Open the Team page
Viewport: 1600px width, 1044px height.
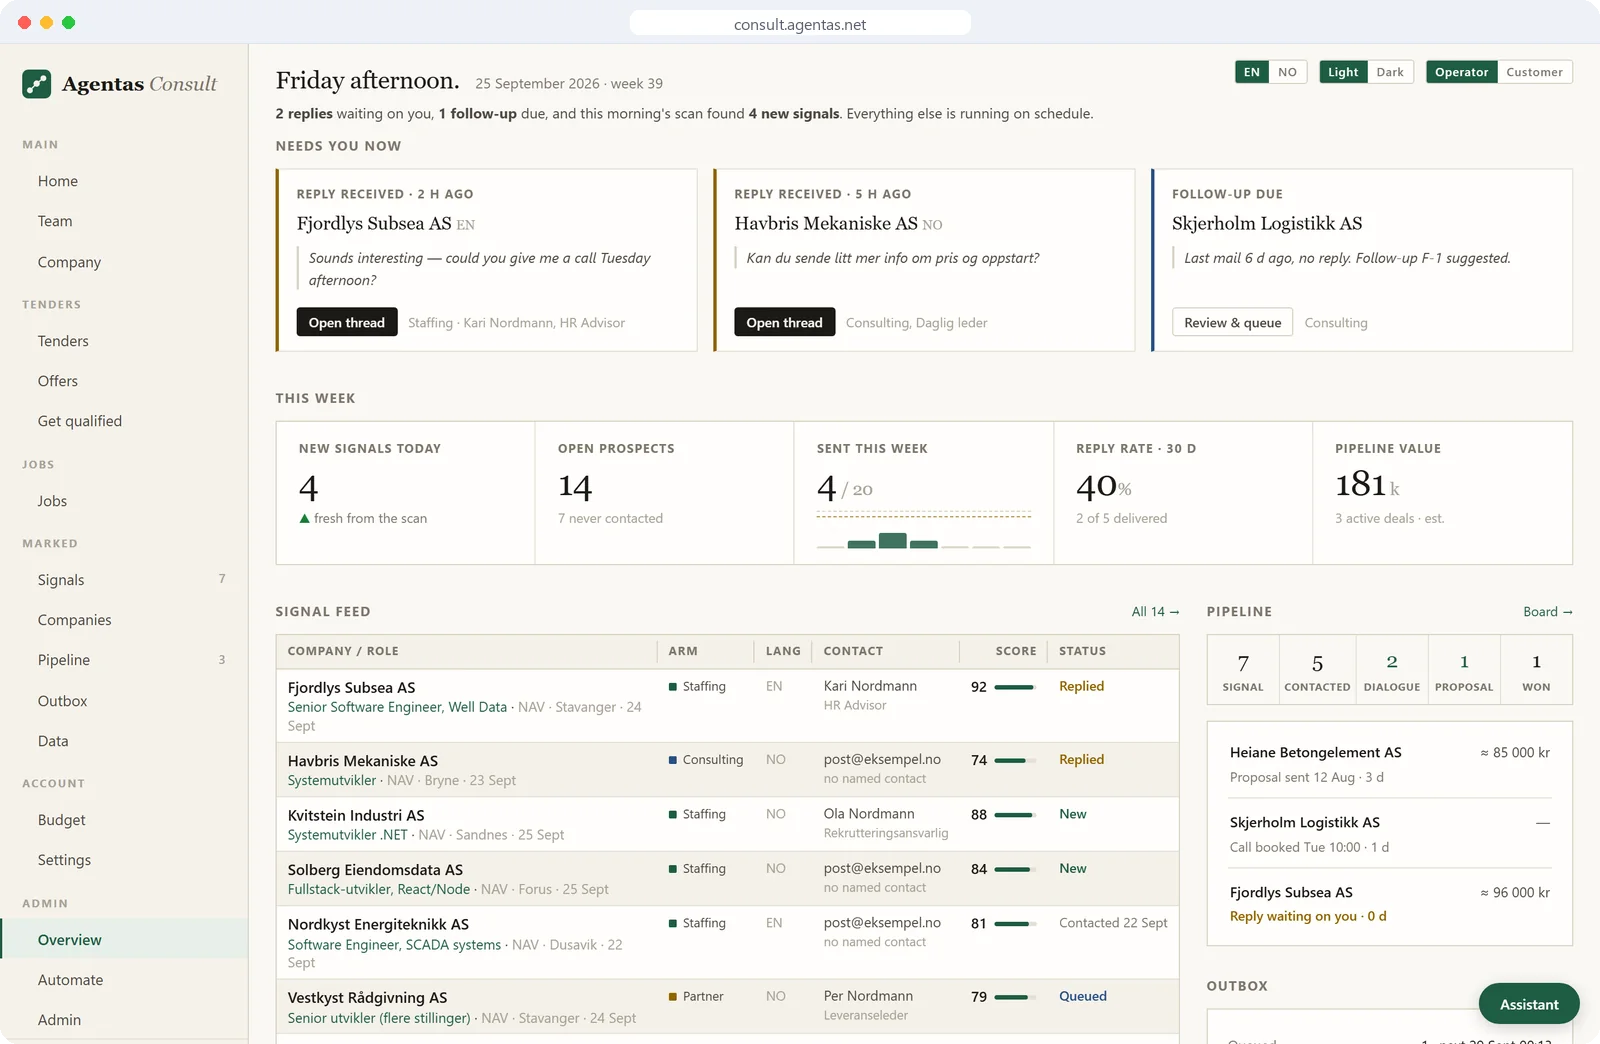(124, 221)
